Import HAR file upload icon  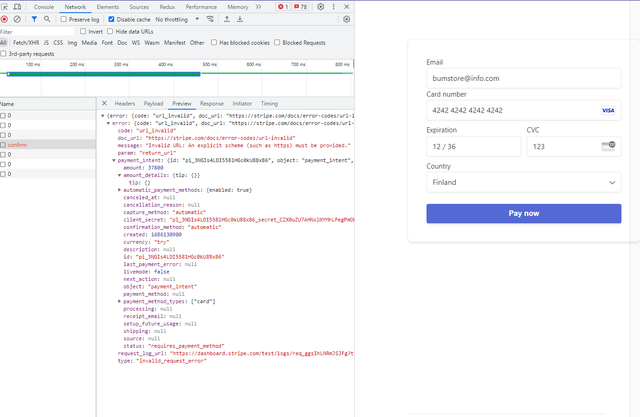[227, 19]
